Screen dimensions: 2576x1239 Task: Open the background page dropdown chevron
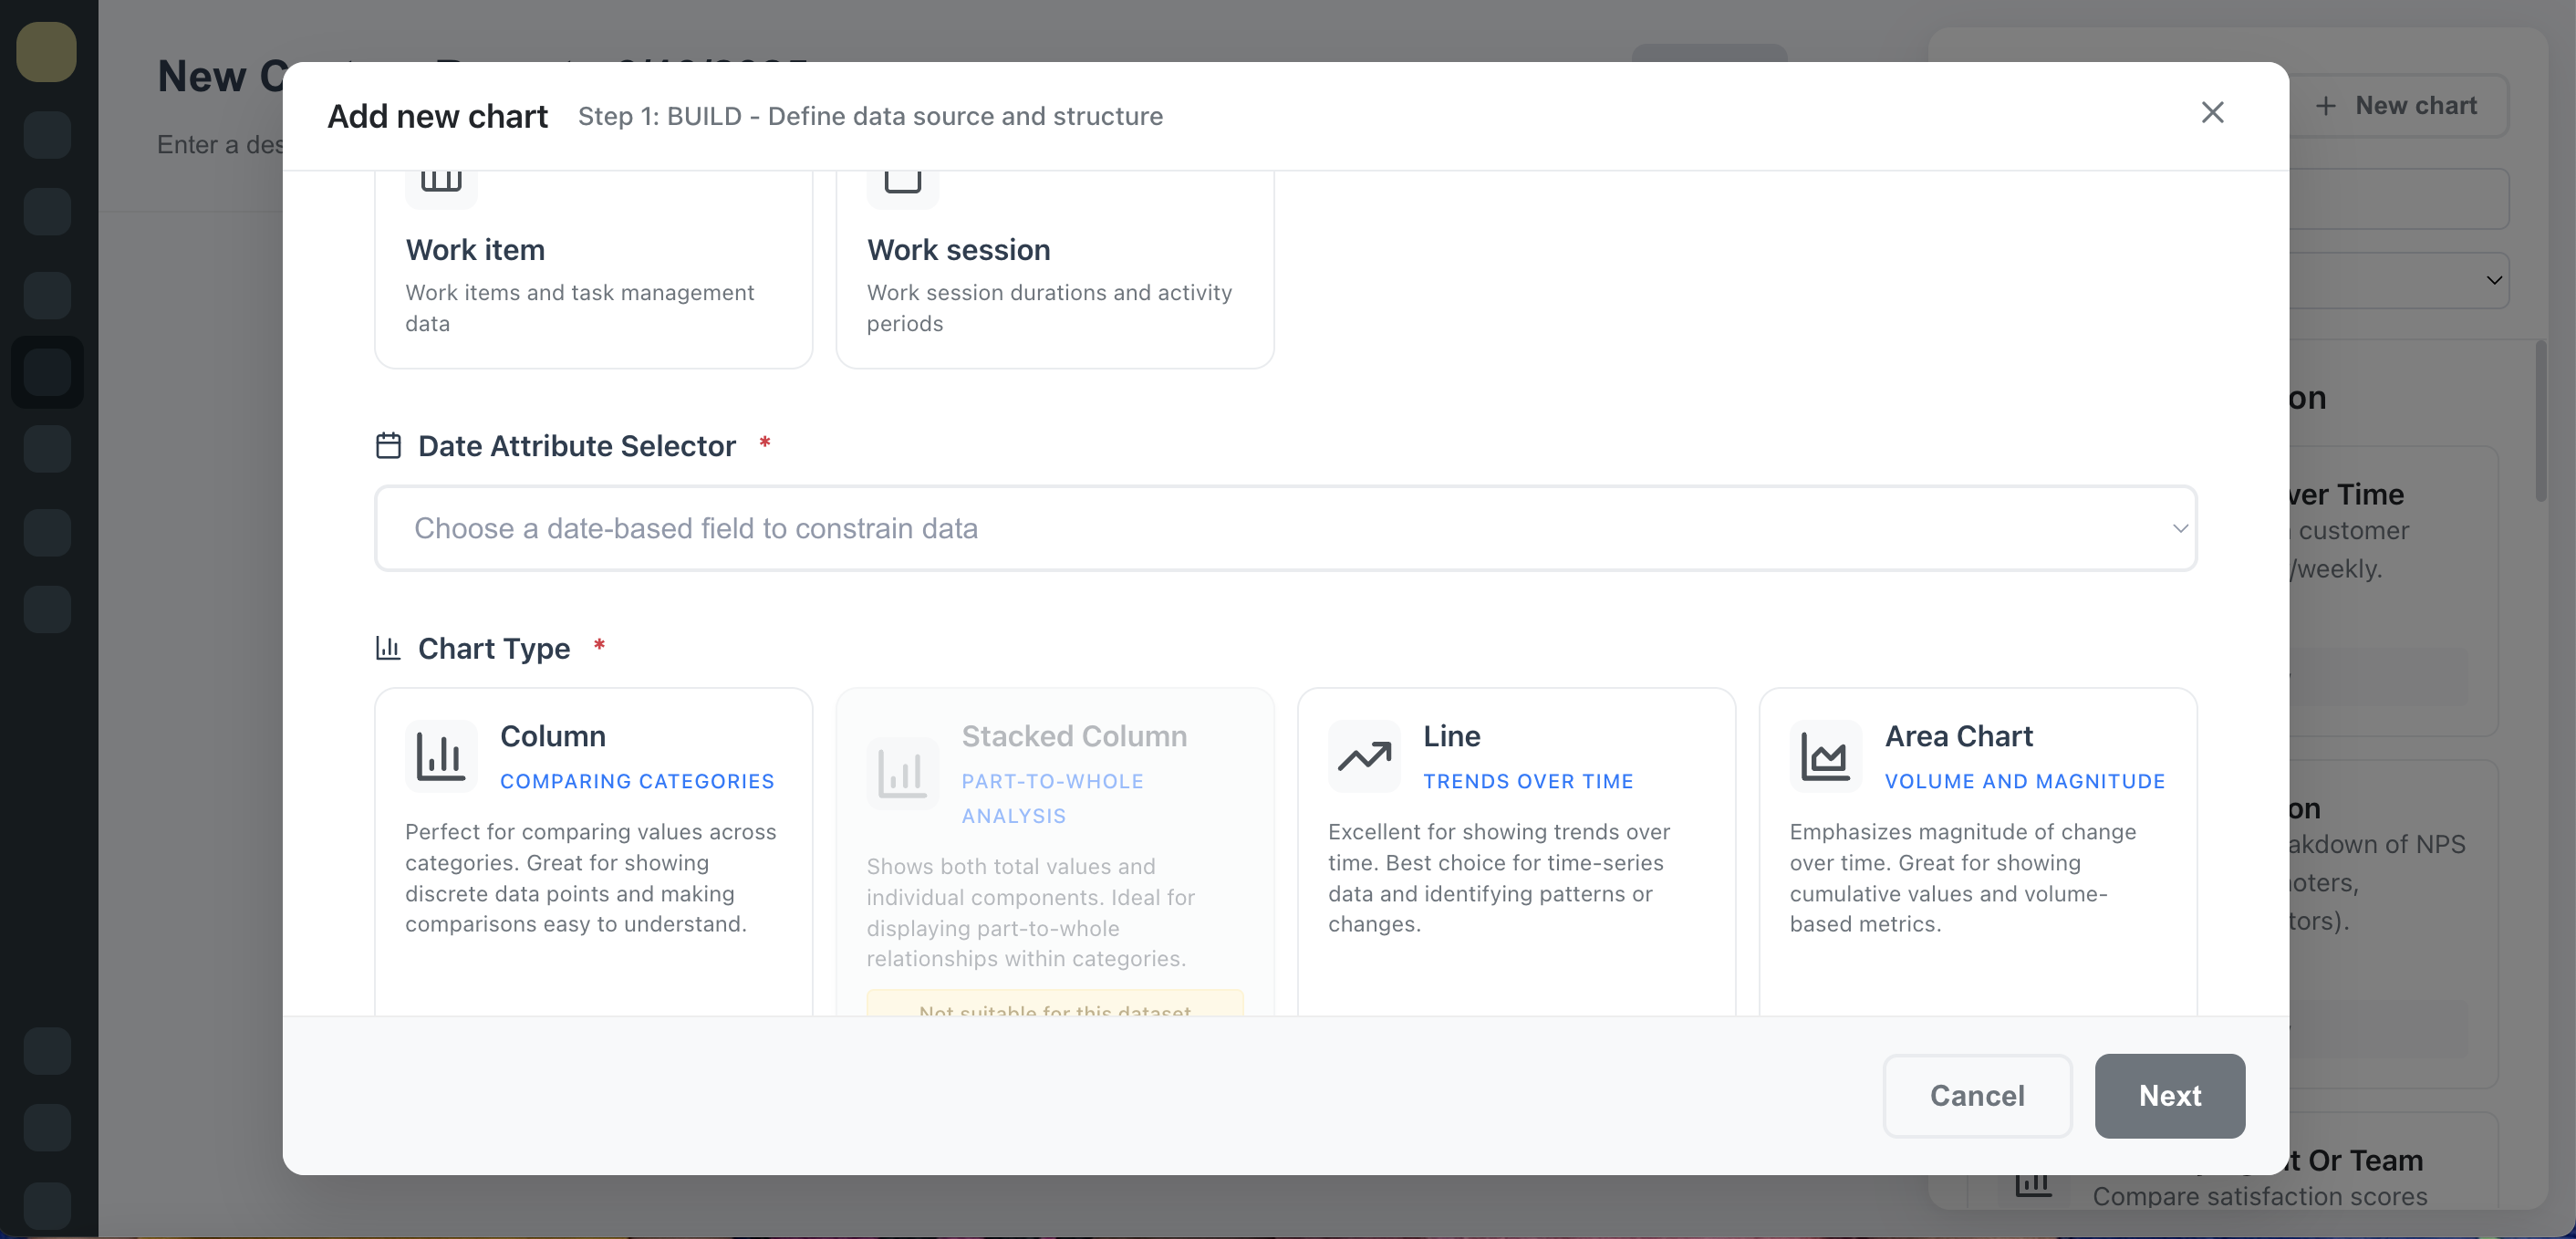pyautogui.click(x=2494, y=280)
